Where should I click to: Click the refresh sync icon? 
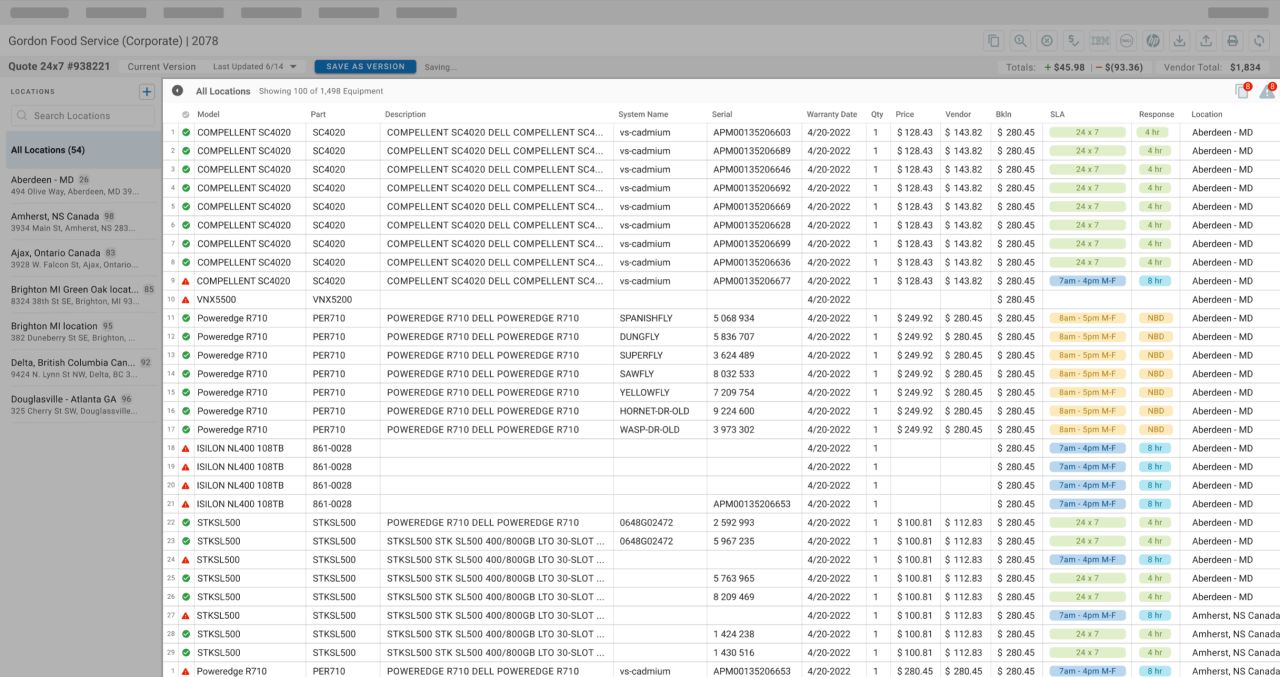(x=1259, y=41)
